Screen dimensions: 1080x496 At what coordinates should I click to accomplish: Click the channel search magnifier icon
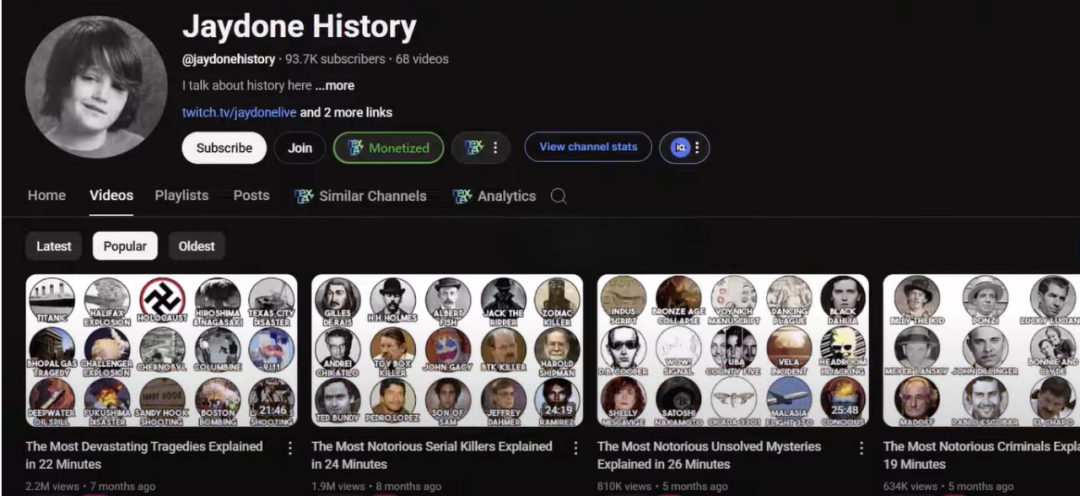click(559, 196)
